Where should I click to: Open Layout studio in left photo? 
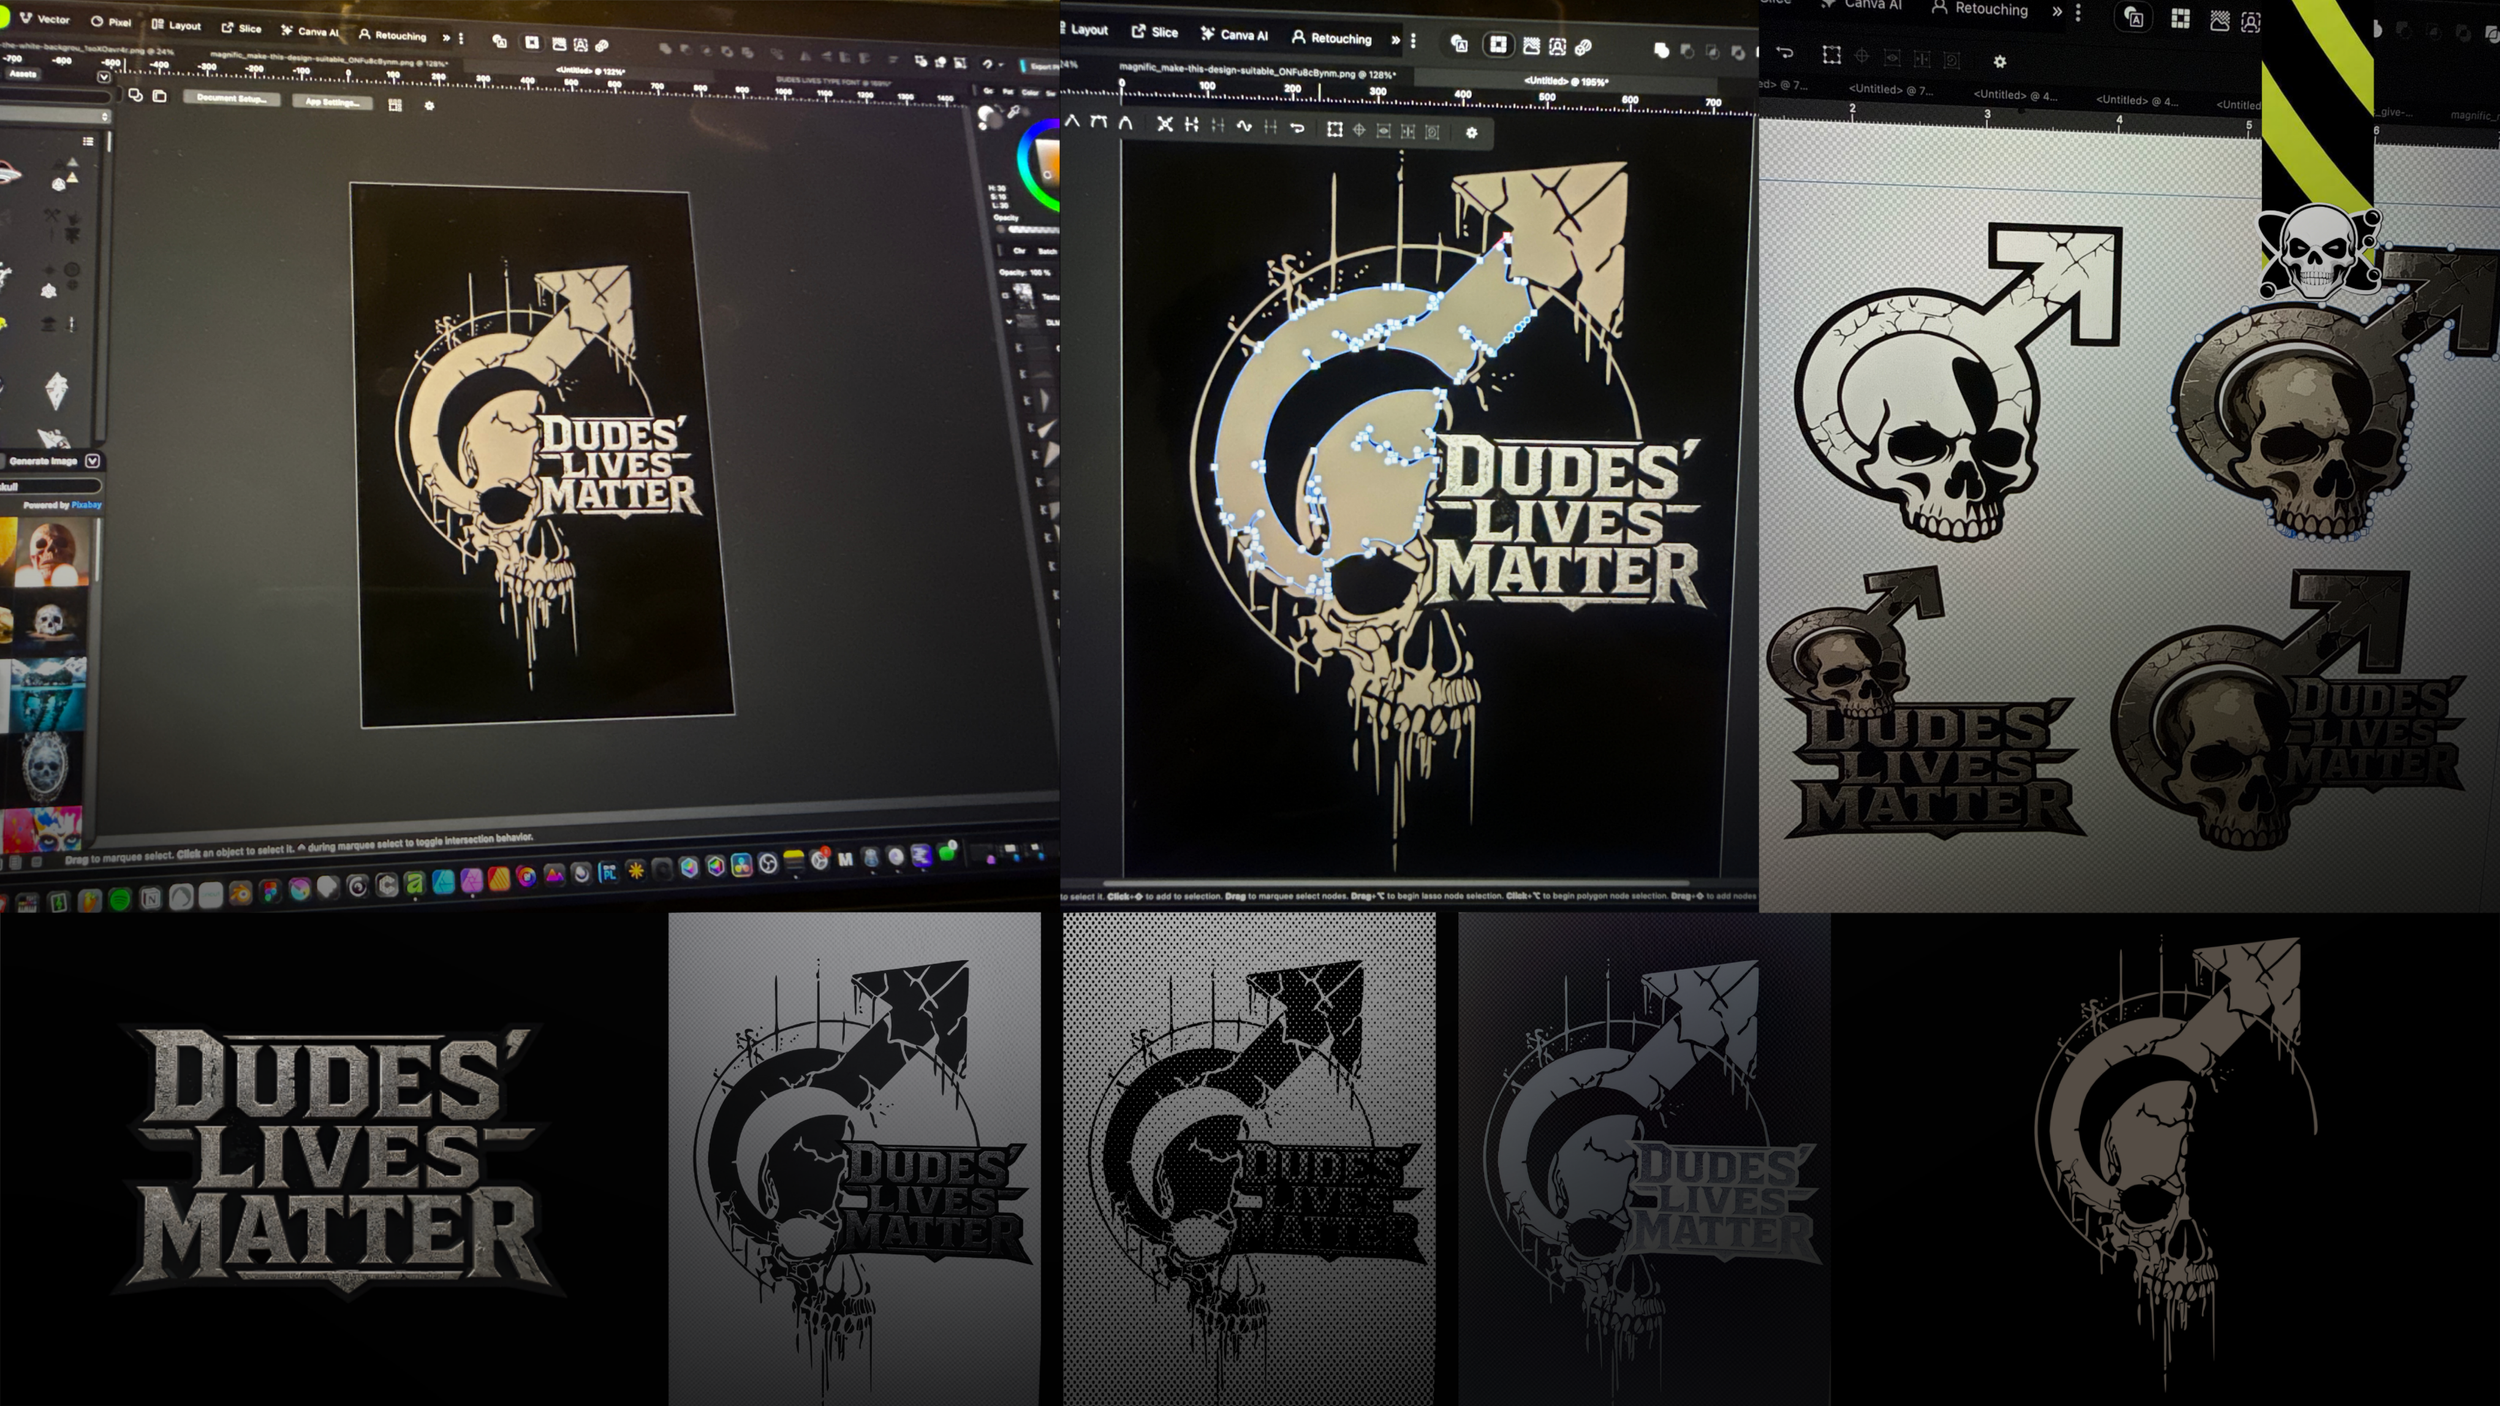(176, 25)
